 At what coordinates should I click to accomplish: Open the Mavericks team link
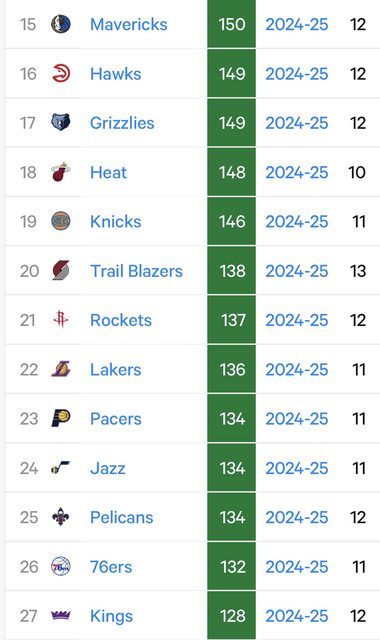[x=129, y=24]
